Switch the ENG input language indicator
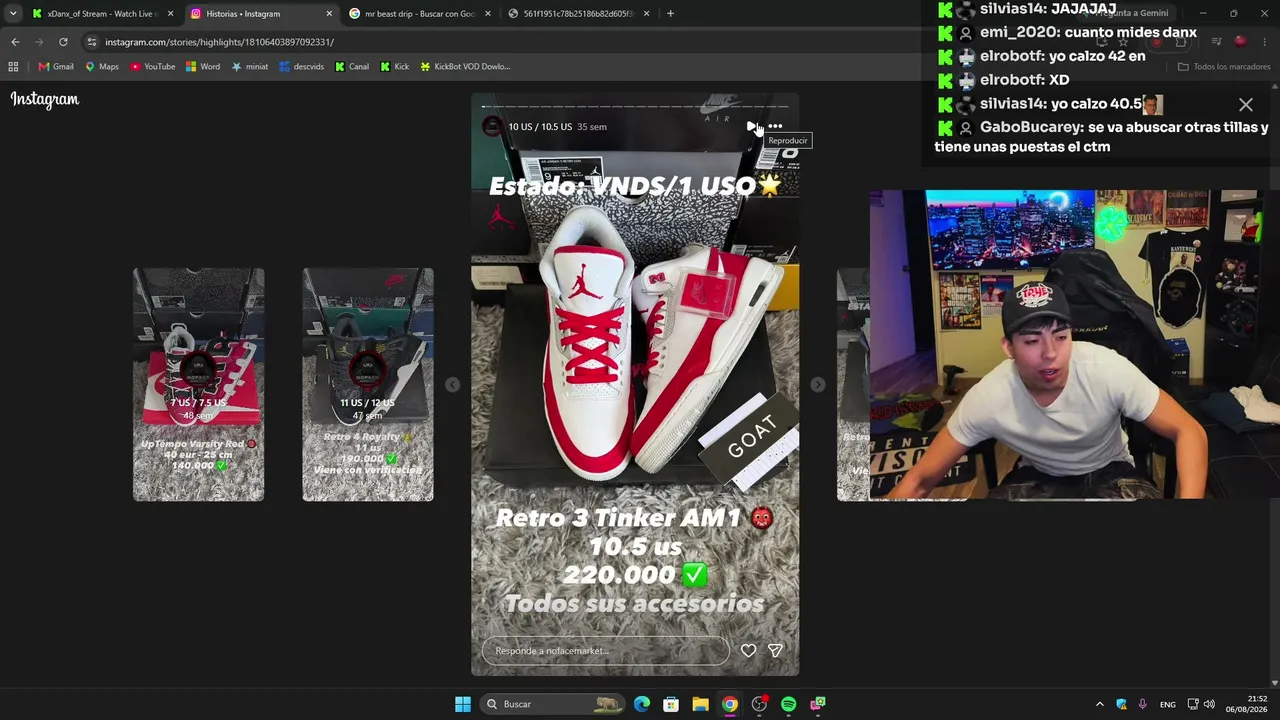The image size is (1280, 720). 1168,704
